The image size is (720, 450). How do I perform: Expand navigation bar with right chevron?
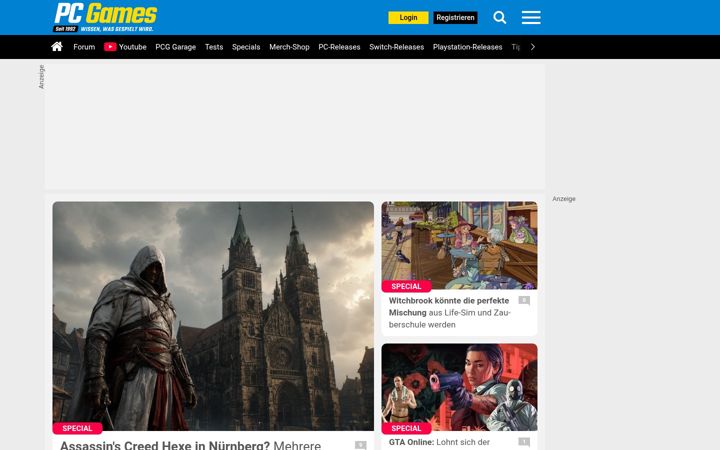[533, 47]
